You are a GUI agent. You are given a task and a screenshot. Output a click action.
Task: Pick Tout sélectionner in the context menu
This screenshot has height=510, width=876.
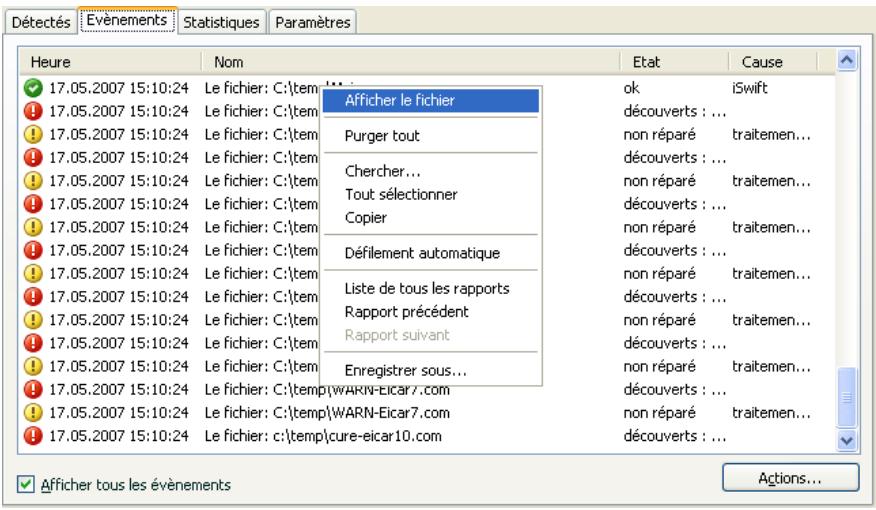click(x=431, y=194)
